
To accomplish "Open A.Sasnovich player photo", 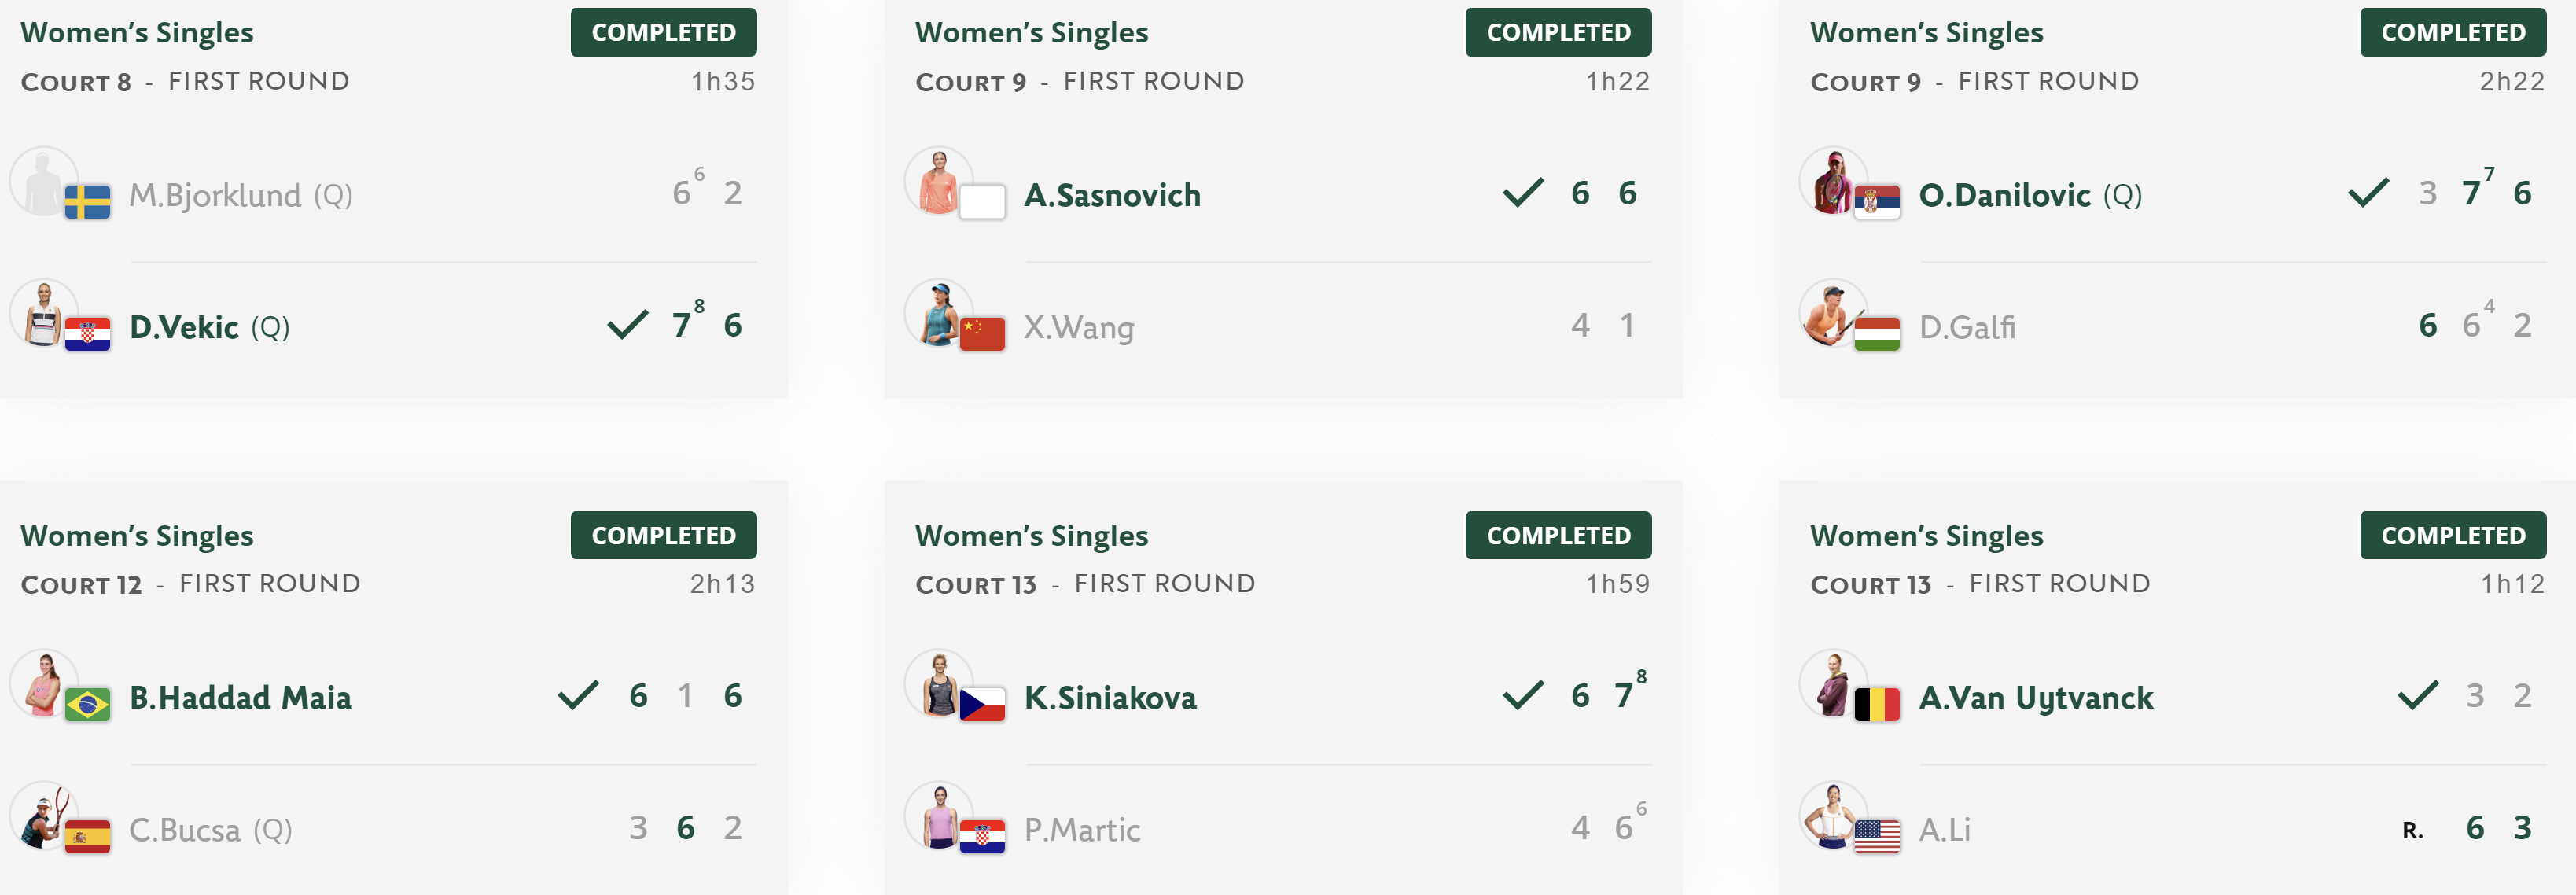I will click(x=938, y=181).
